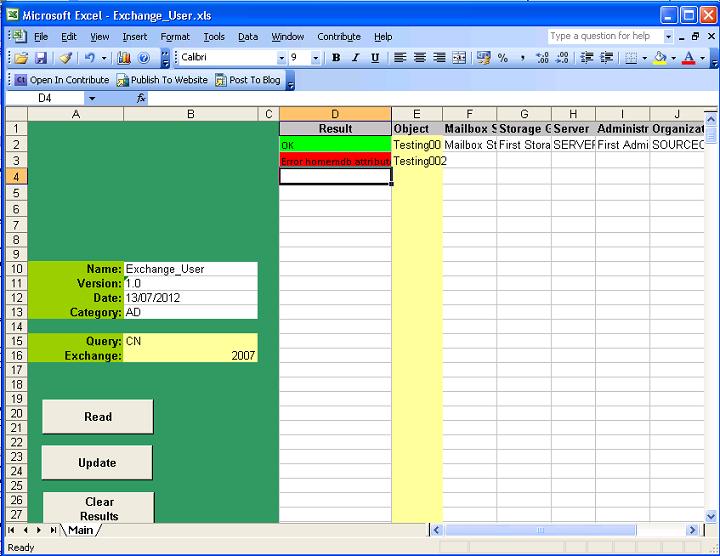This screenshot has height=556, width=720.
Task: Toggle Bold formatting
Action: point(336,58)
